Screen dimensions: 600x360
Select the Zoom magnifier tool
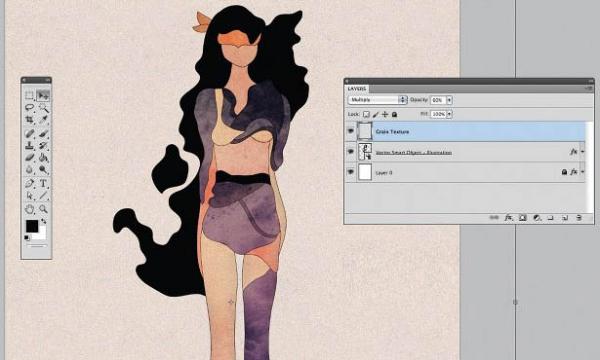[x=43, y=209]
